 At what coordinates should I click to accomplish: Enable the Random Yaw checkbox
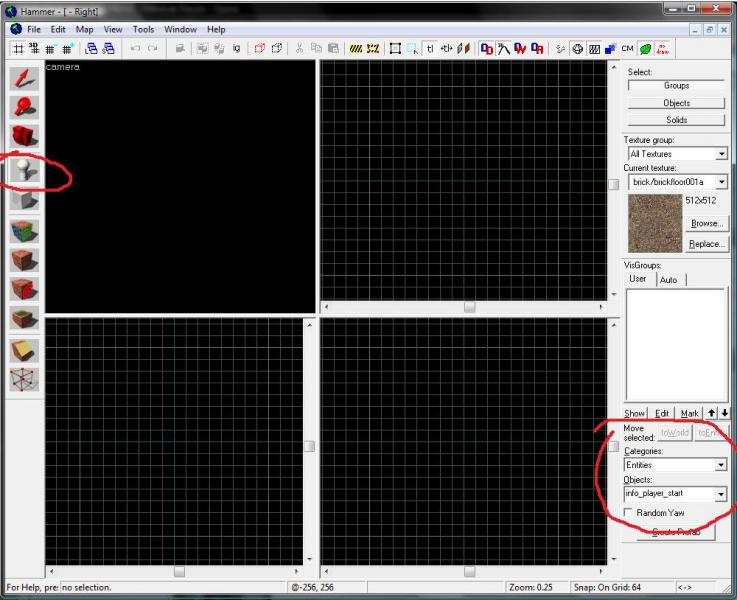pyautogui.click(x=628, y=512)
